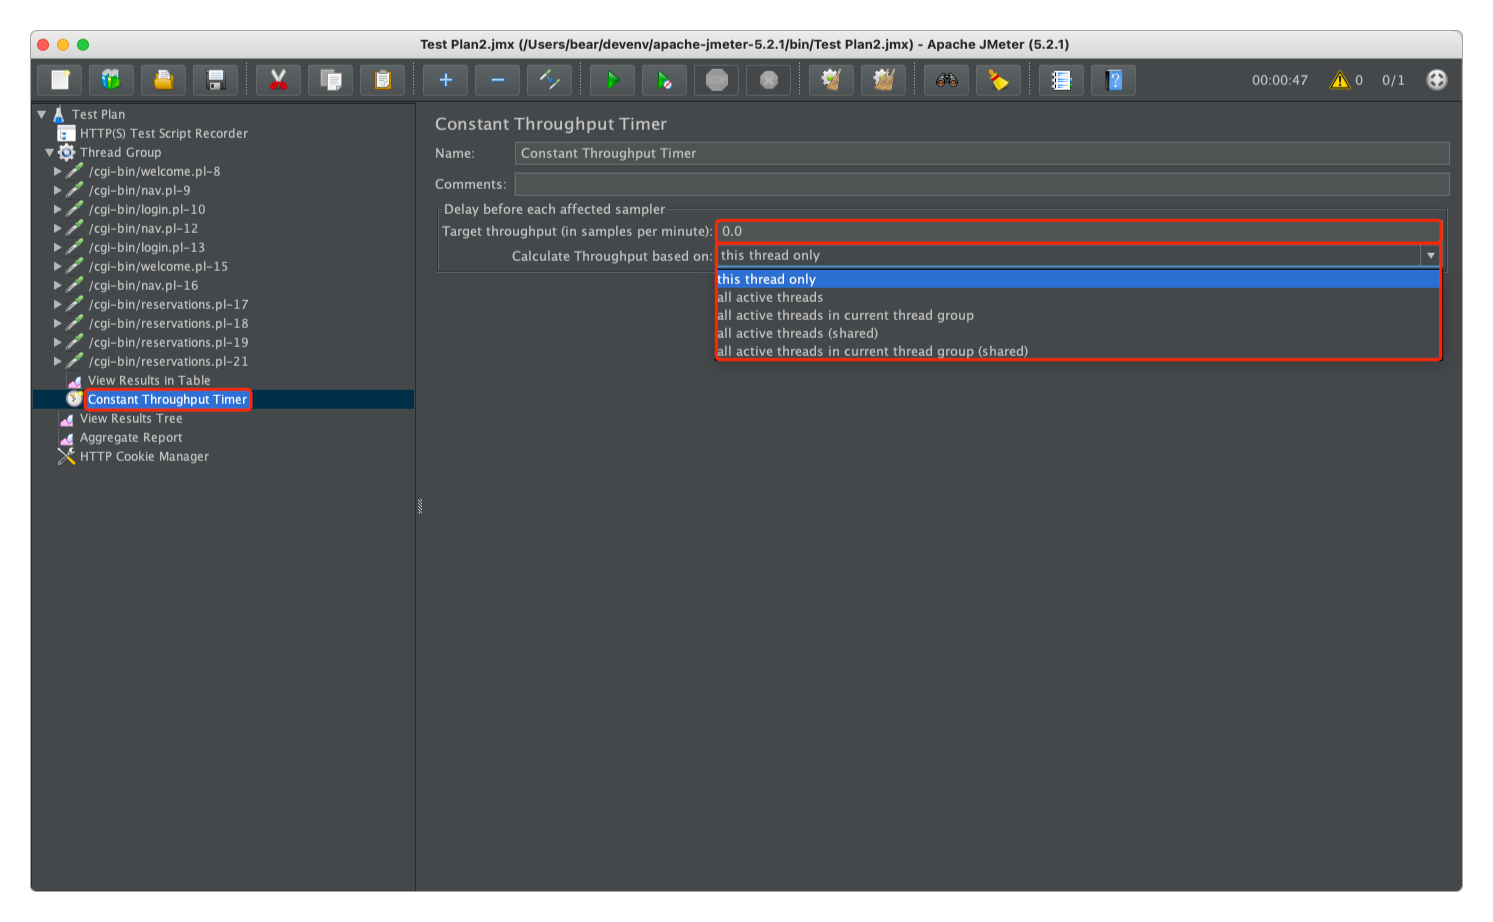Click the warning triangle log indicator

point(1340,80)
